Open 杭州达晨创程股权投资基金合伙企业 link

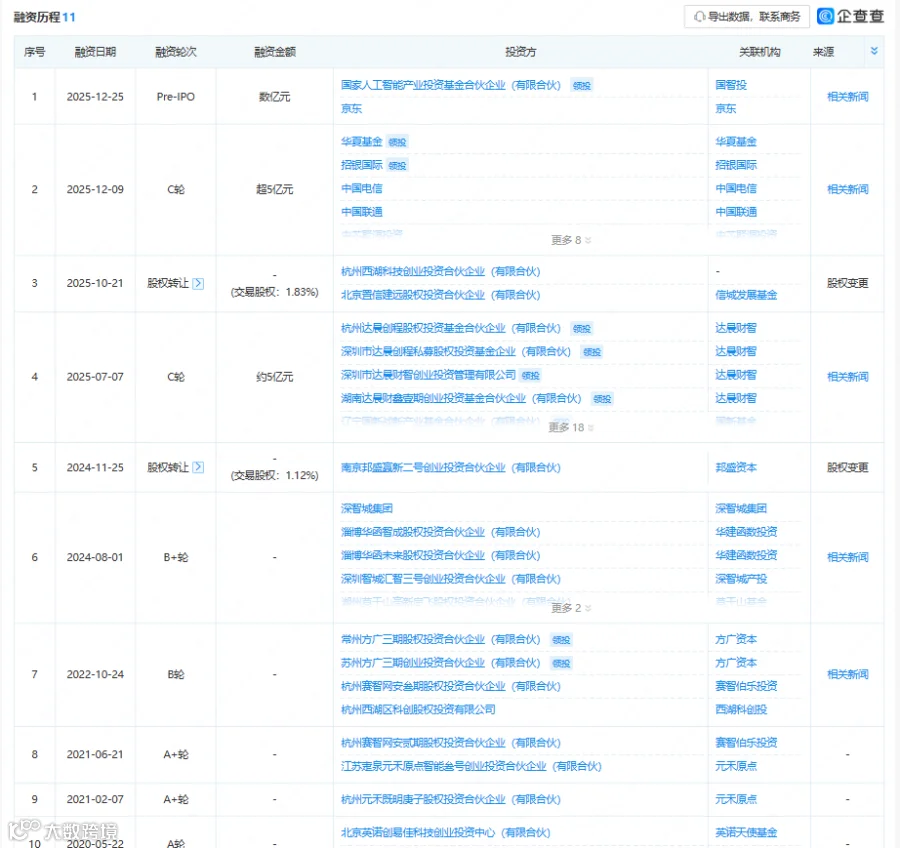point(451,328)
